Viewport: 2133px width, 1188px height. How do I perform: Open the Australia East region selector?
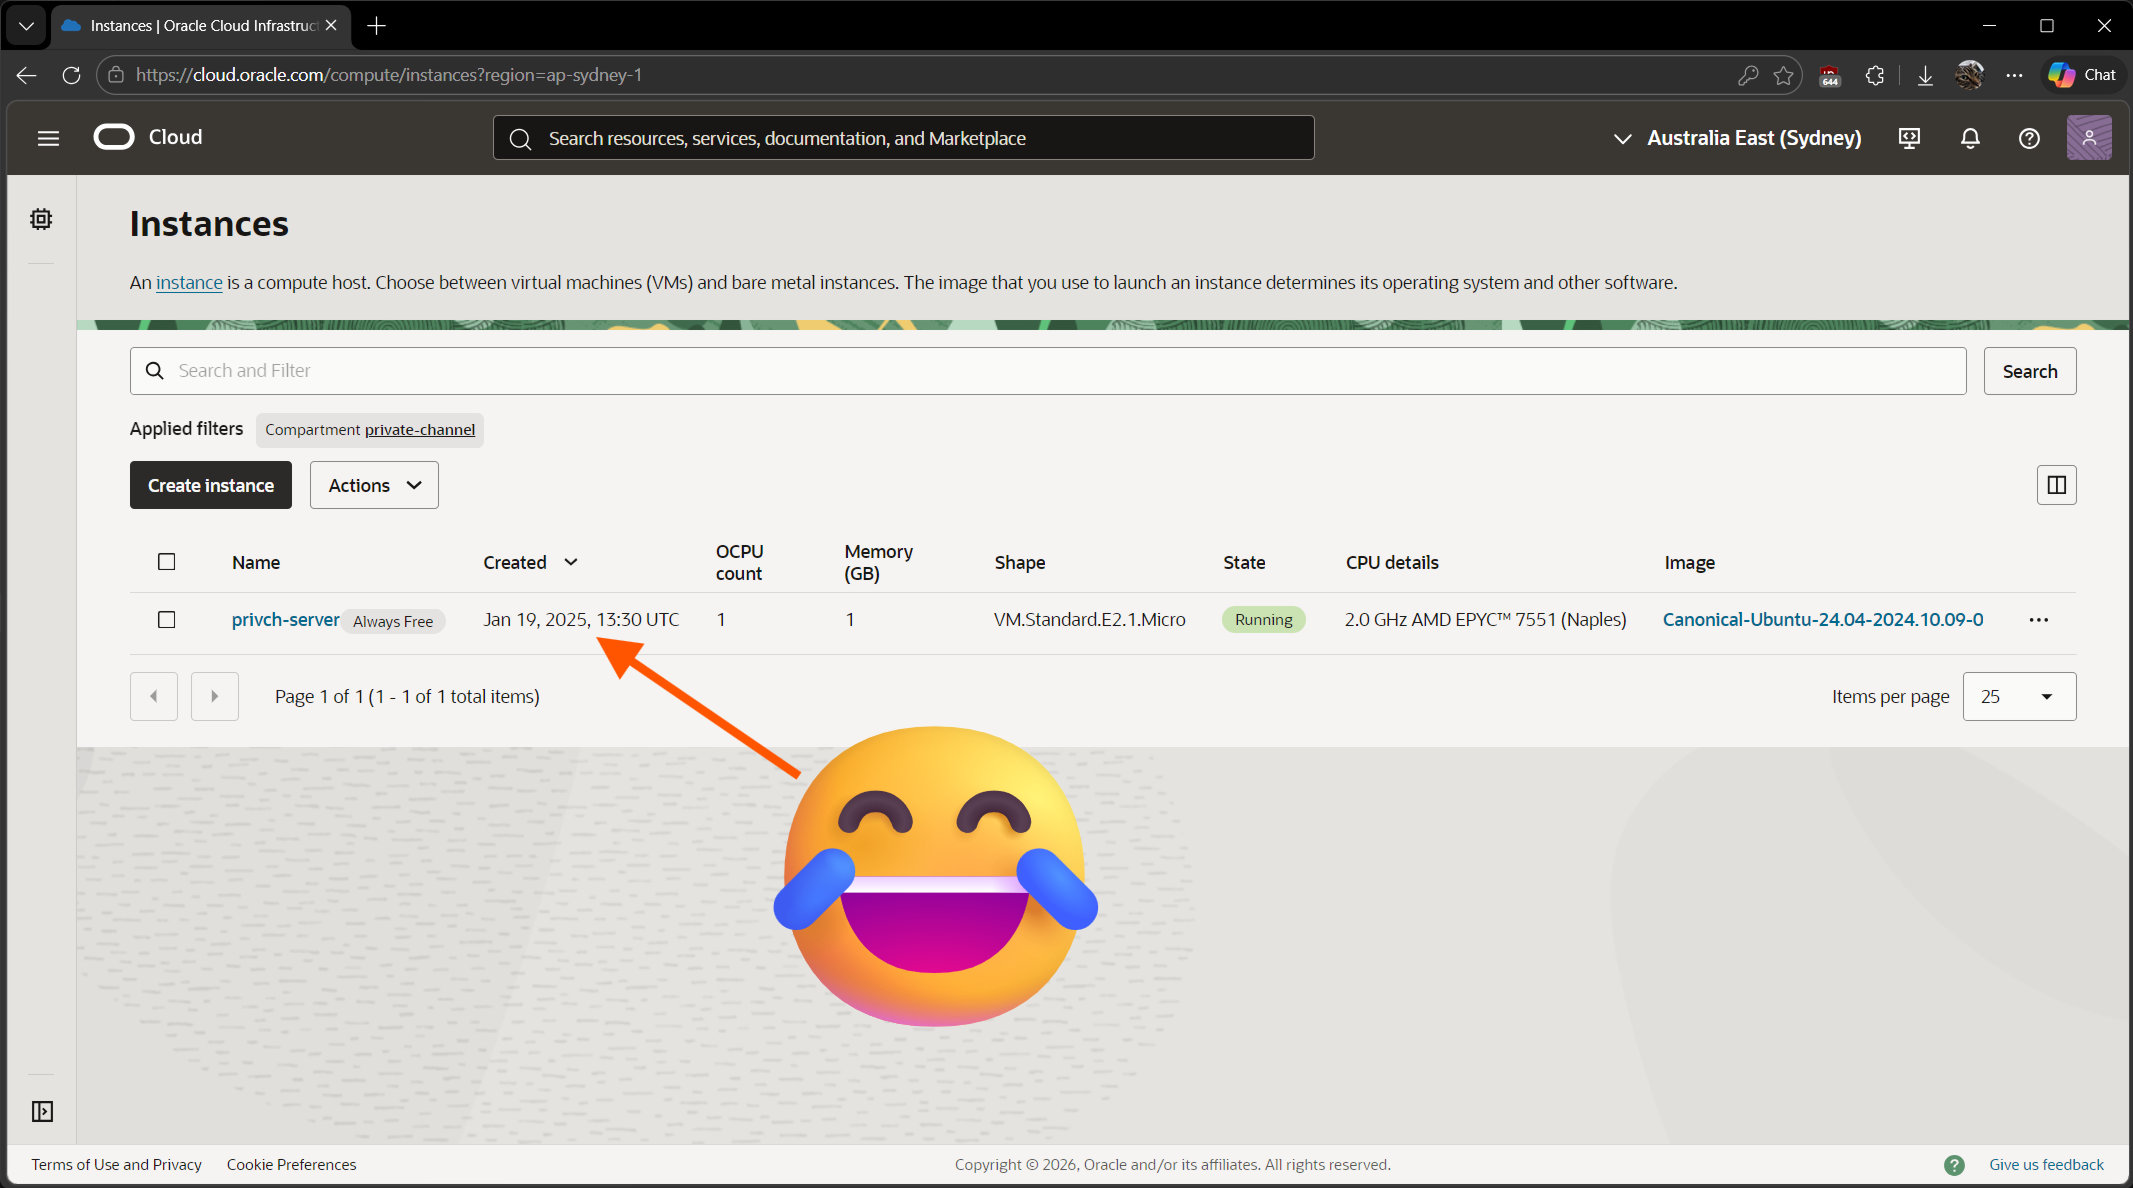(1738, 138)
